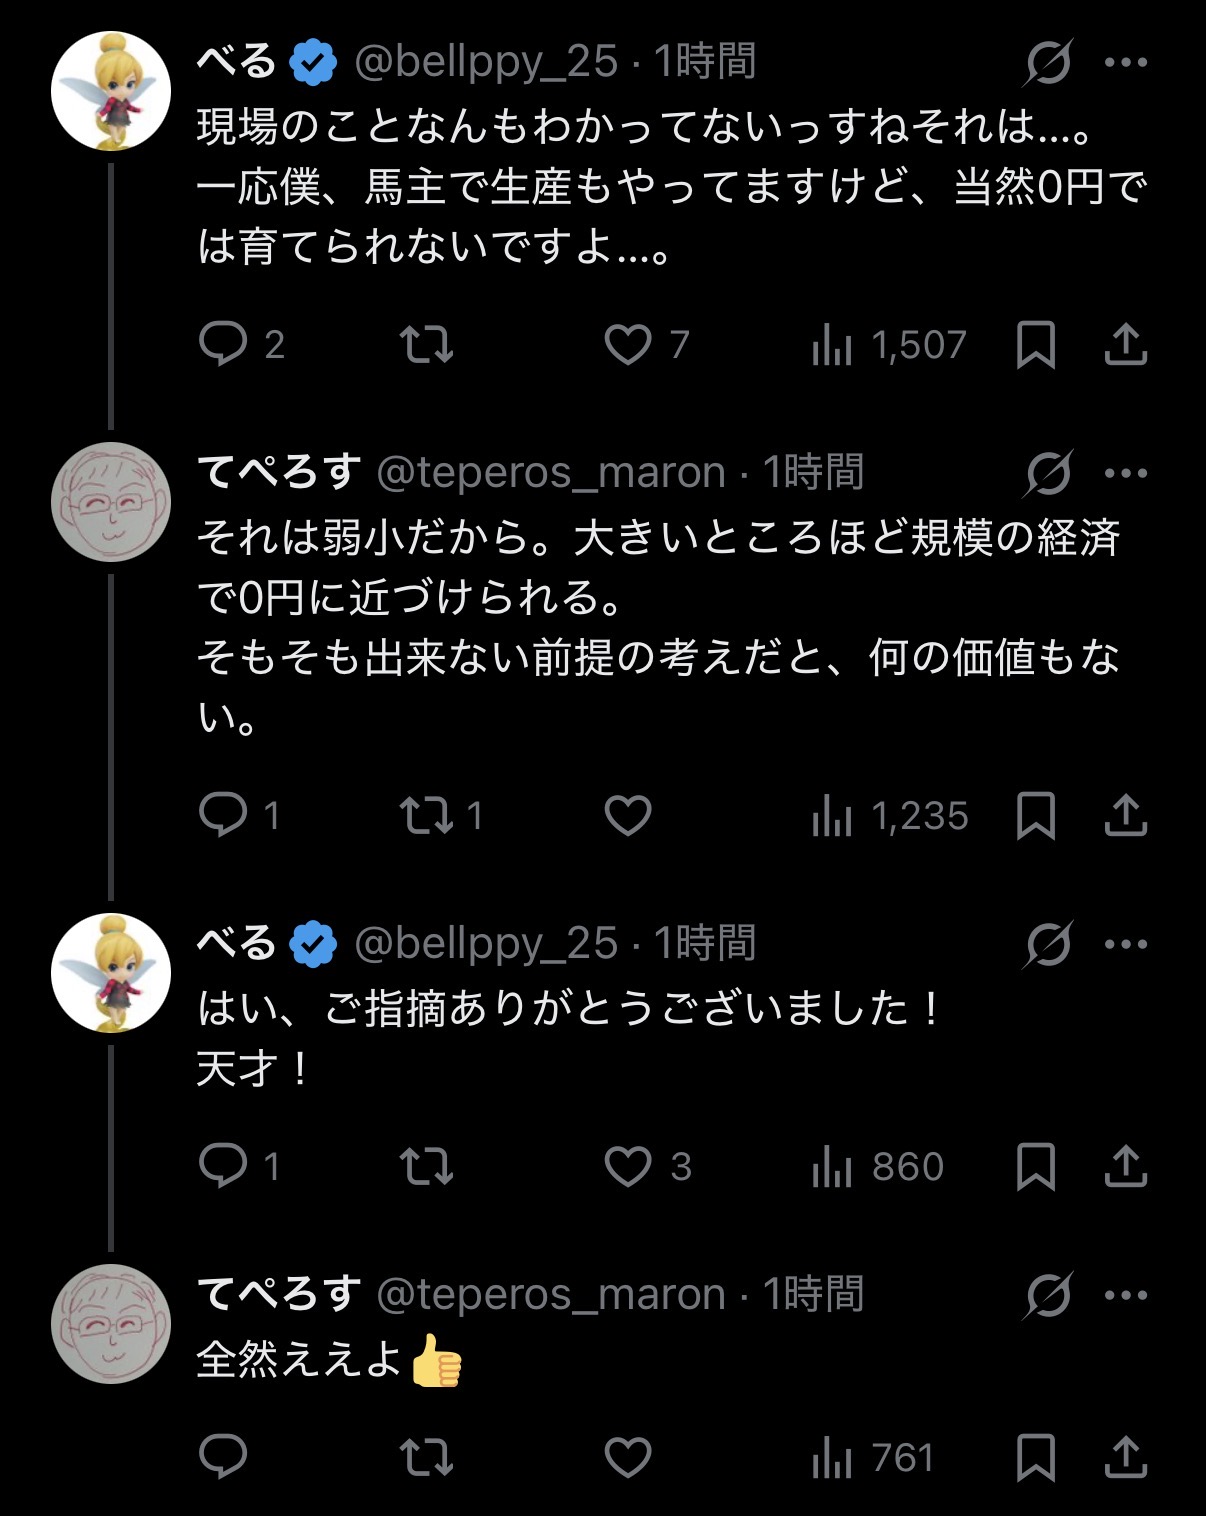This screenshot has height=1516, width=1206.
Task: Open more options on 規模の経済 tweet
Action: click(x=1126, y=473)
